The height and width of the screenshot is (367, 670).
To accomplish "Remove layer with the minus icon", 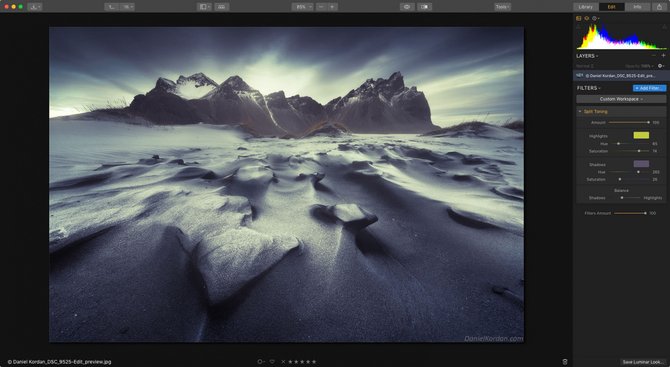I will (x=654, y=56).
